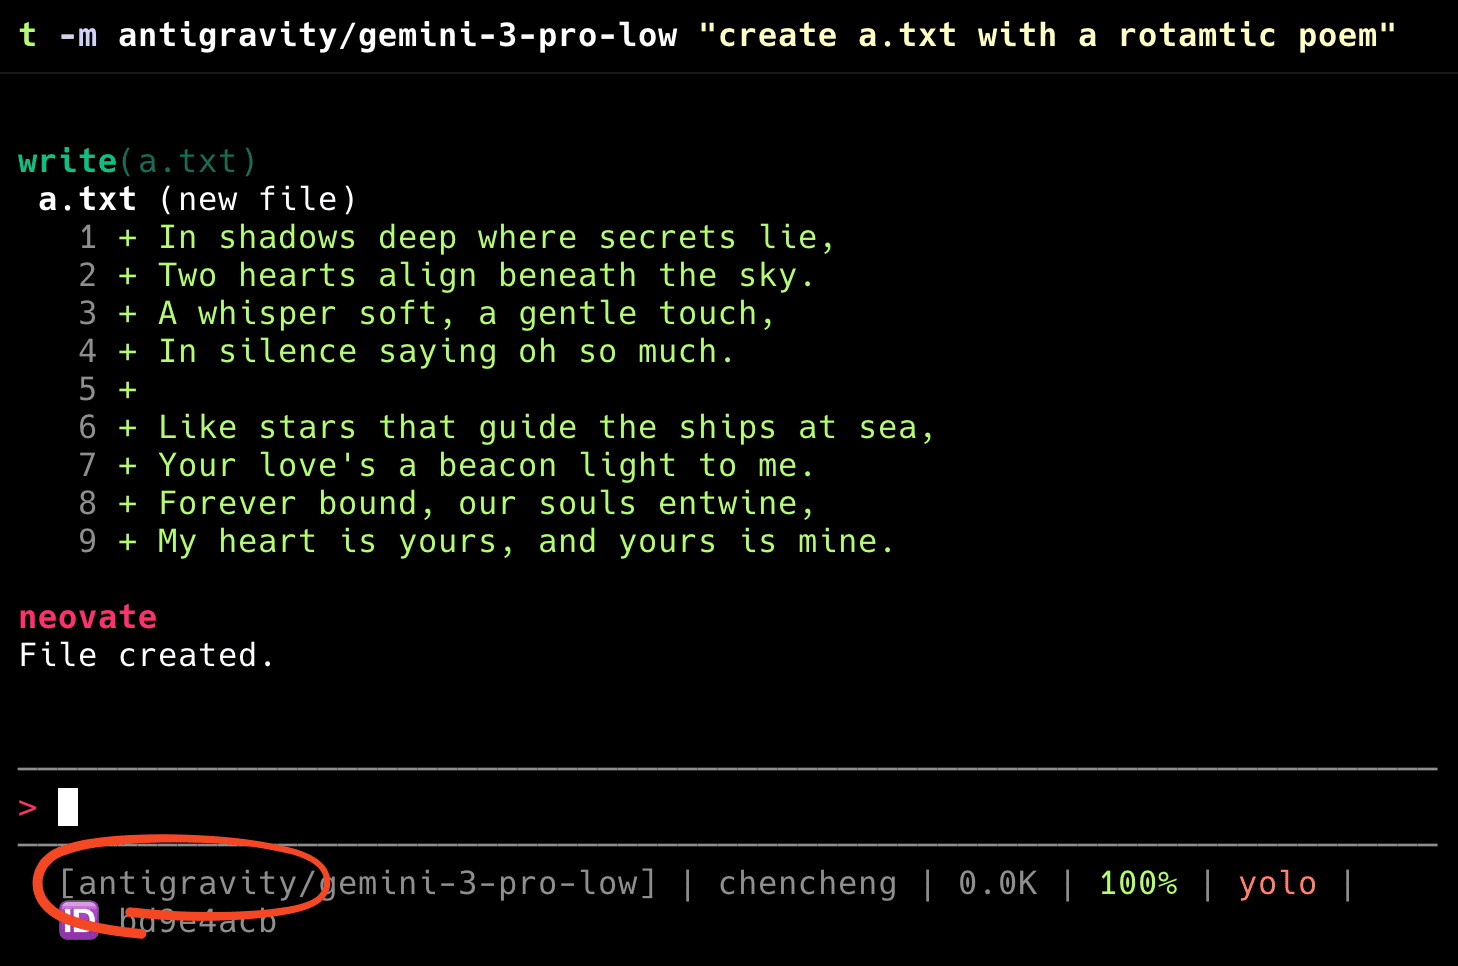Click the green 100% status indicator
Image resolution: width=1458 pixels, height=966 pixels.
click(x=1138, y=883)
